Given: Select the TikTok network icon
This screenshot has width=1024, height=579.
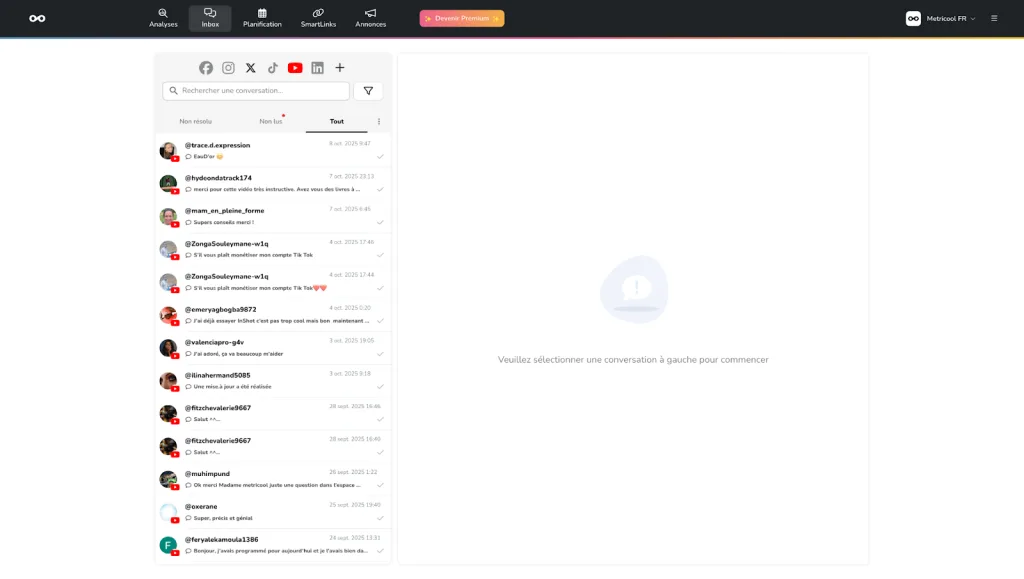Looking at the screenshot, I should (x=272, y=68).
